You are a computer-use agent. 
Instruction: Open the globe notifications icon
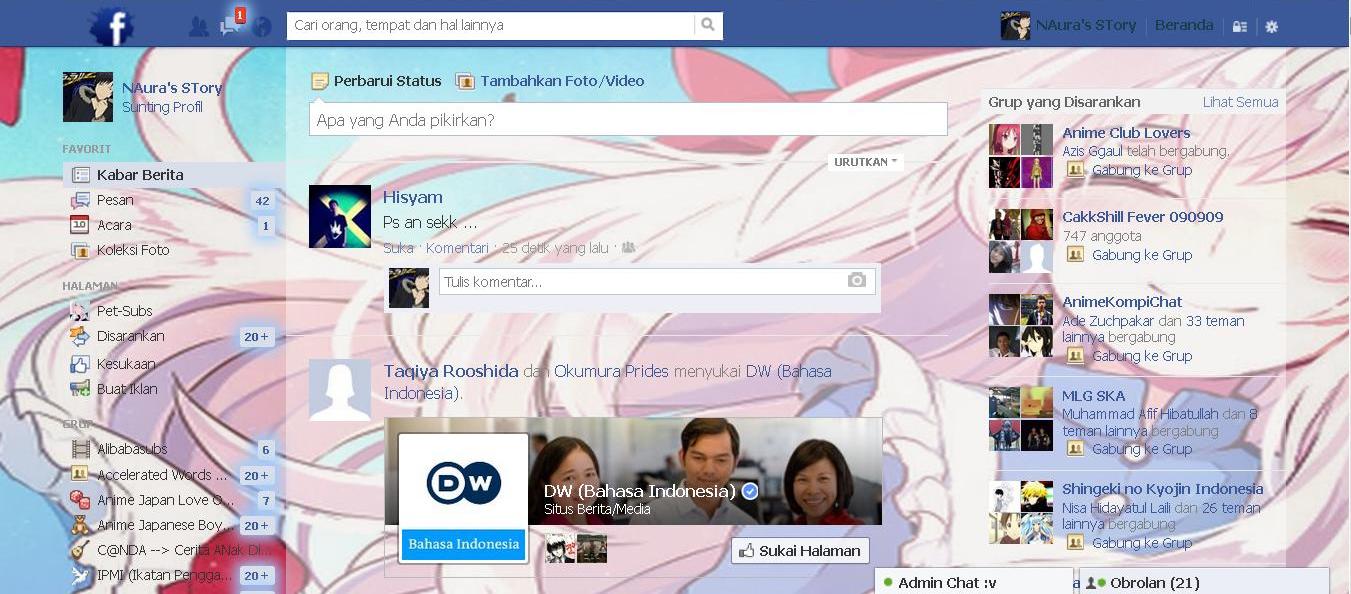[x=262, y=26]
